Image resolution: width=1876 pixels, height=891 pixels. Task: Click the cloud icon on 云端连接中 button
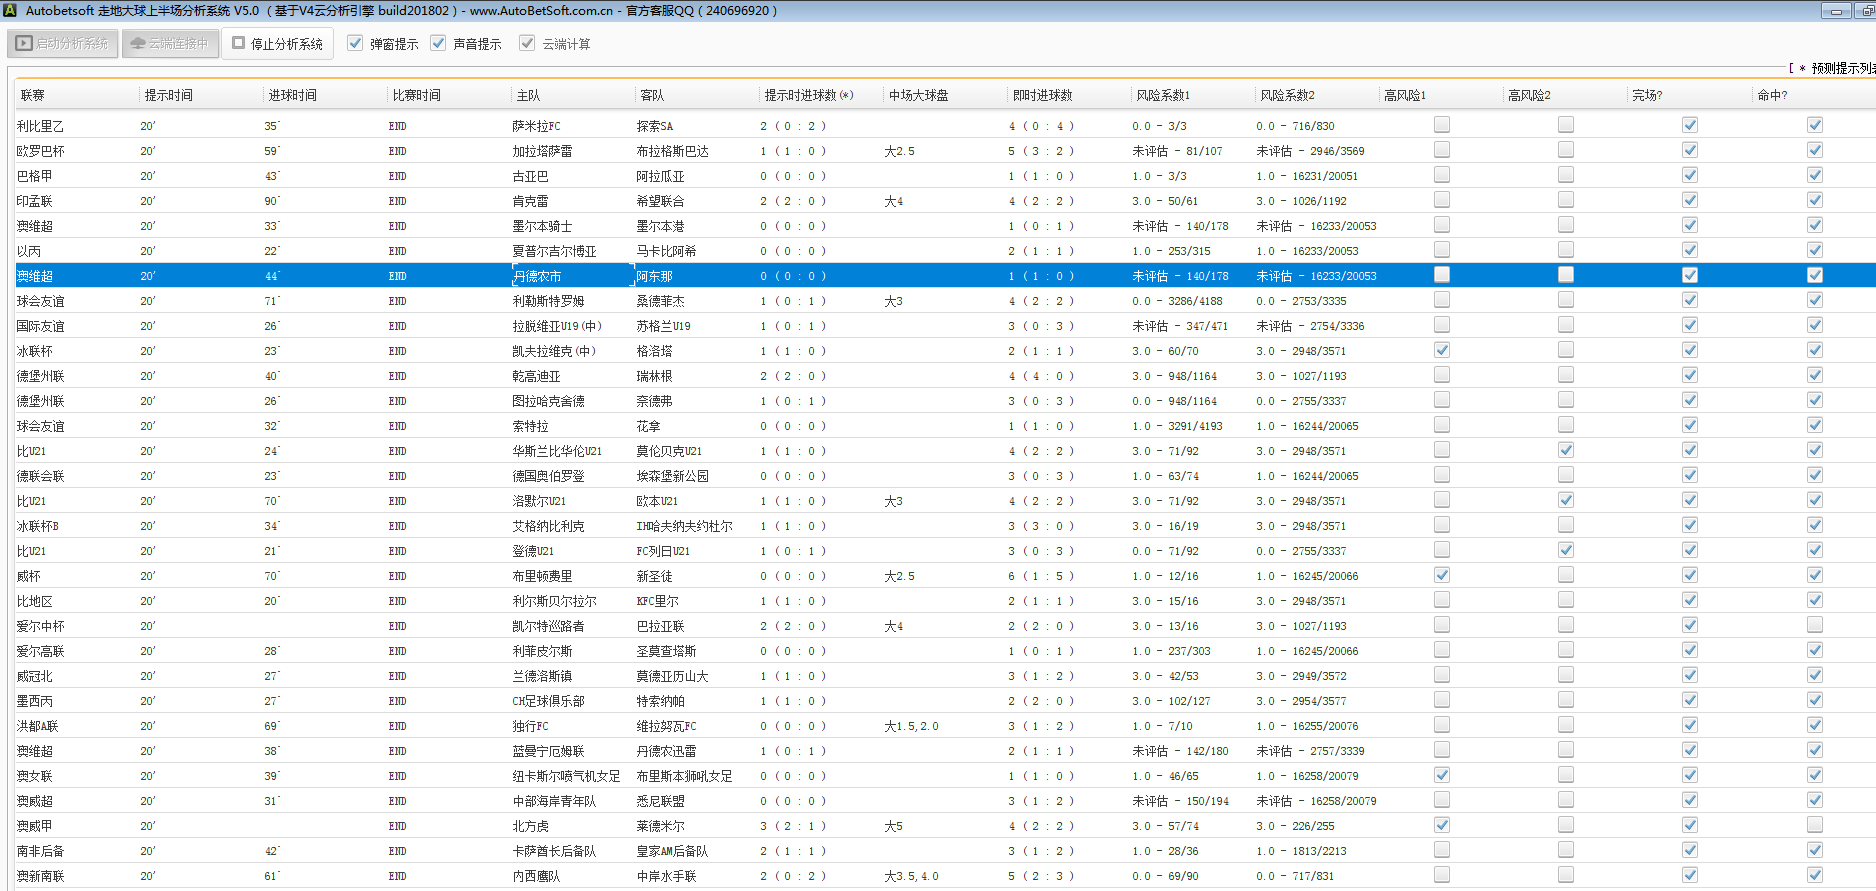pos(138,44)
